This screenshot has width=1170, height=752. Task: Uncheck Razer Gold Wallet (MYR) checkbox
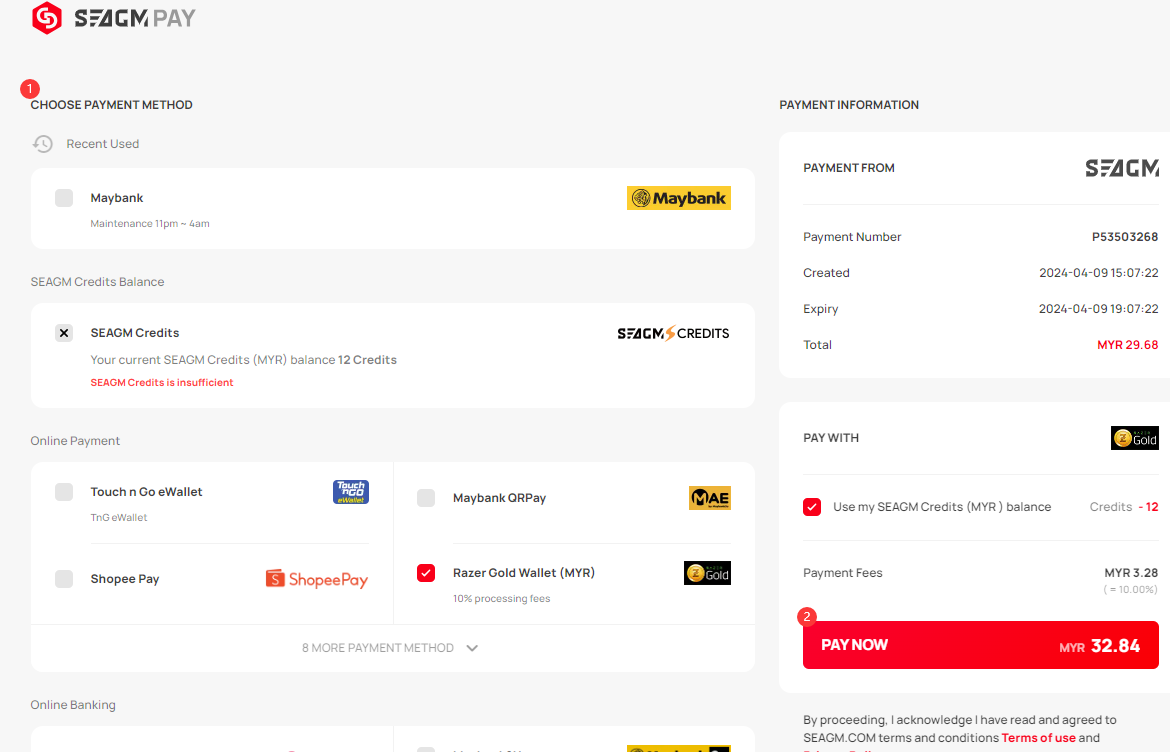coord(426,573)
